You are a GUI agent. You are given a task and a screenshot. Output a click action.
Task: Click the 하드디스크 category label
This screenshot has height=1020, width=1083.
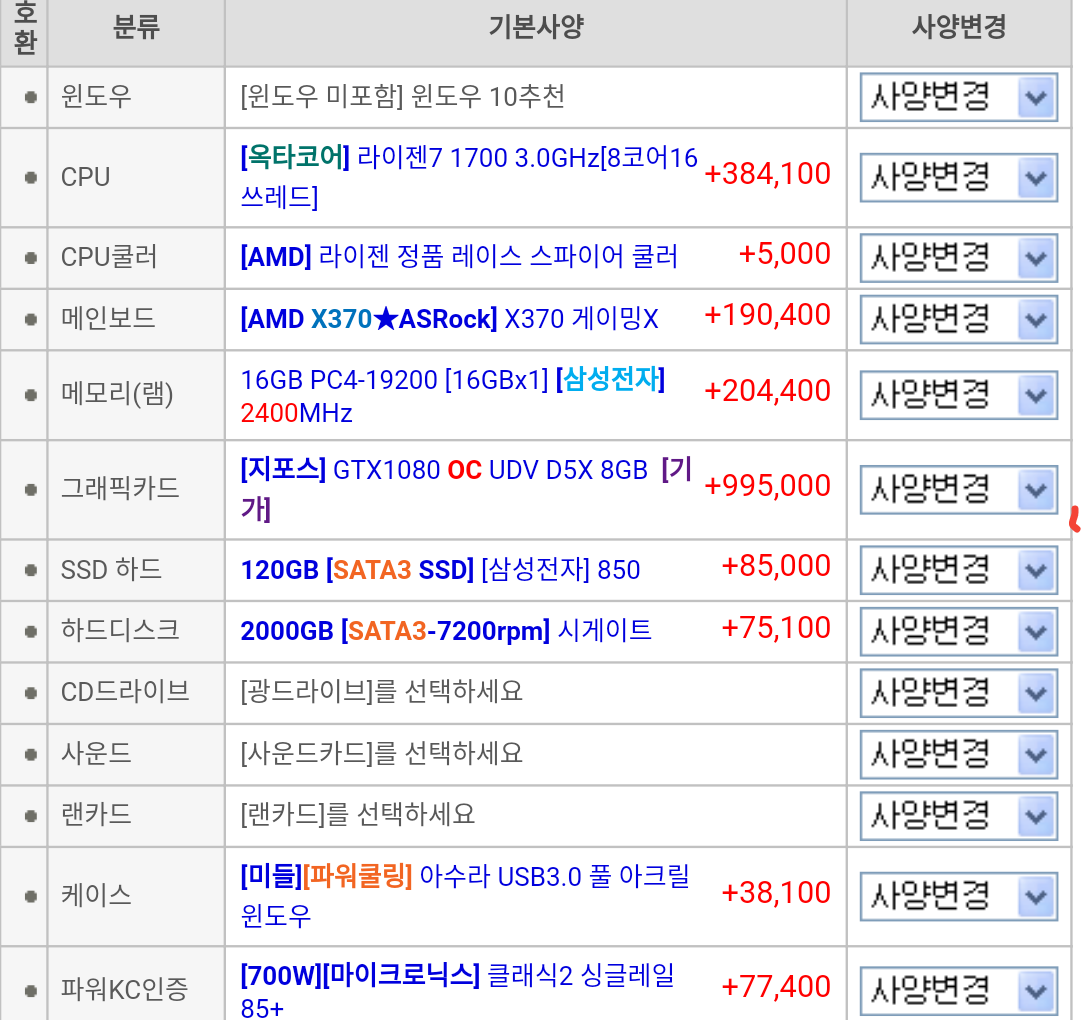click(120, 630)
